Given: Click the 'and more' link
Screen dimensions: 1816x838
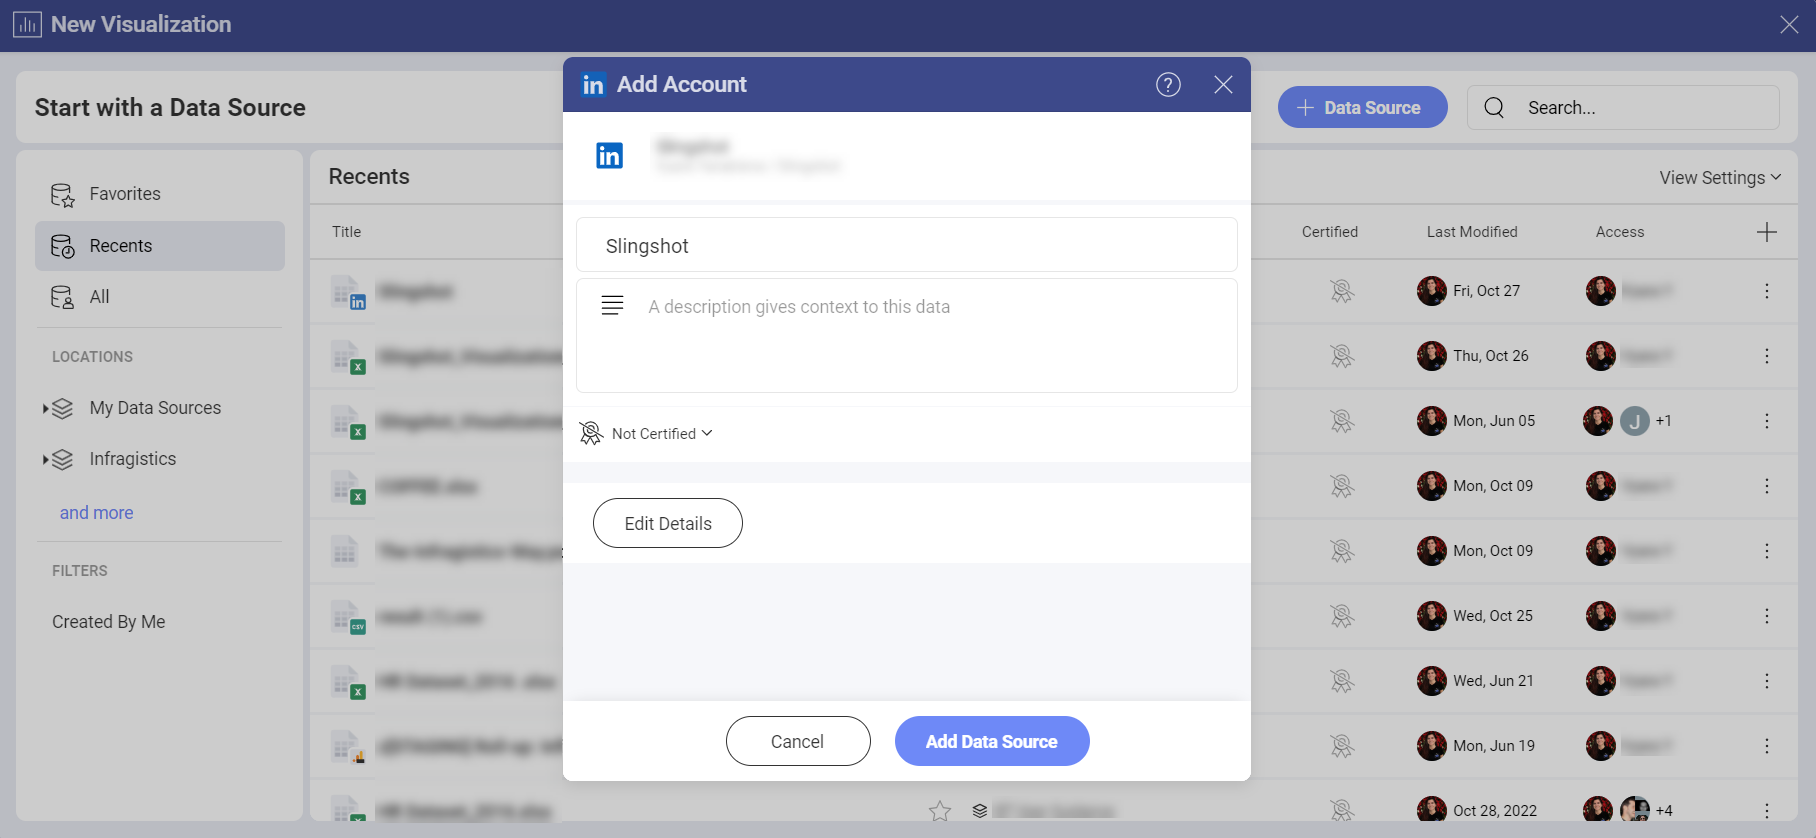Looking at the screenshot, I should pos(96,513).
